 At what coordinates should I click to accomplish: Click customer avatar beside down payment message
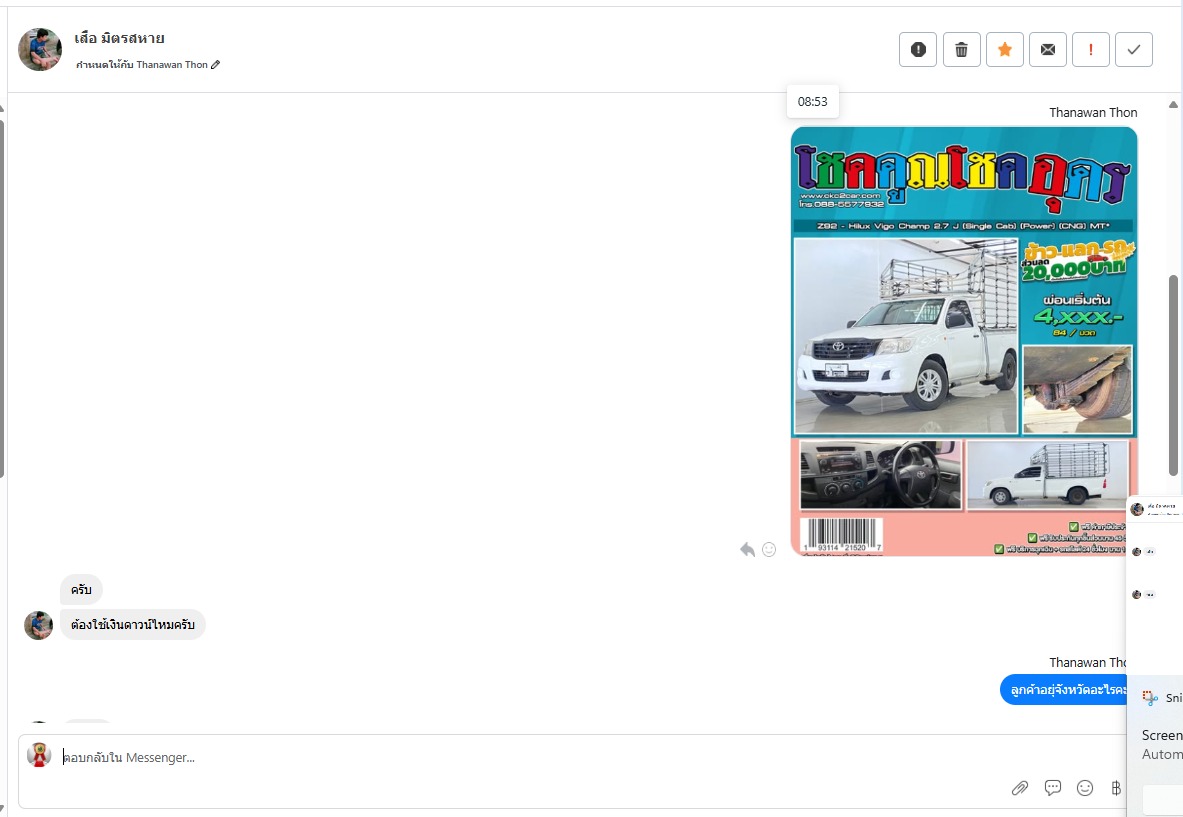tap(38, 625)
